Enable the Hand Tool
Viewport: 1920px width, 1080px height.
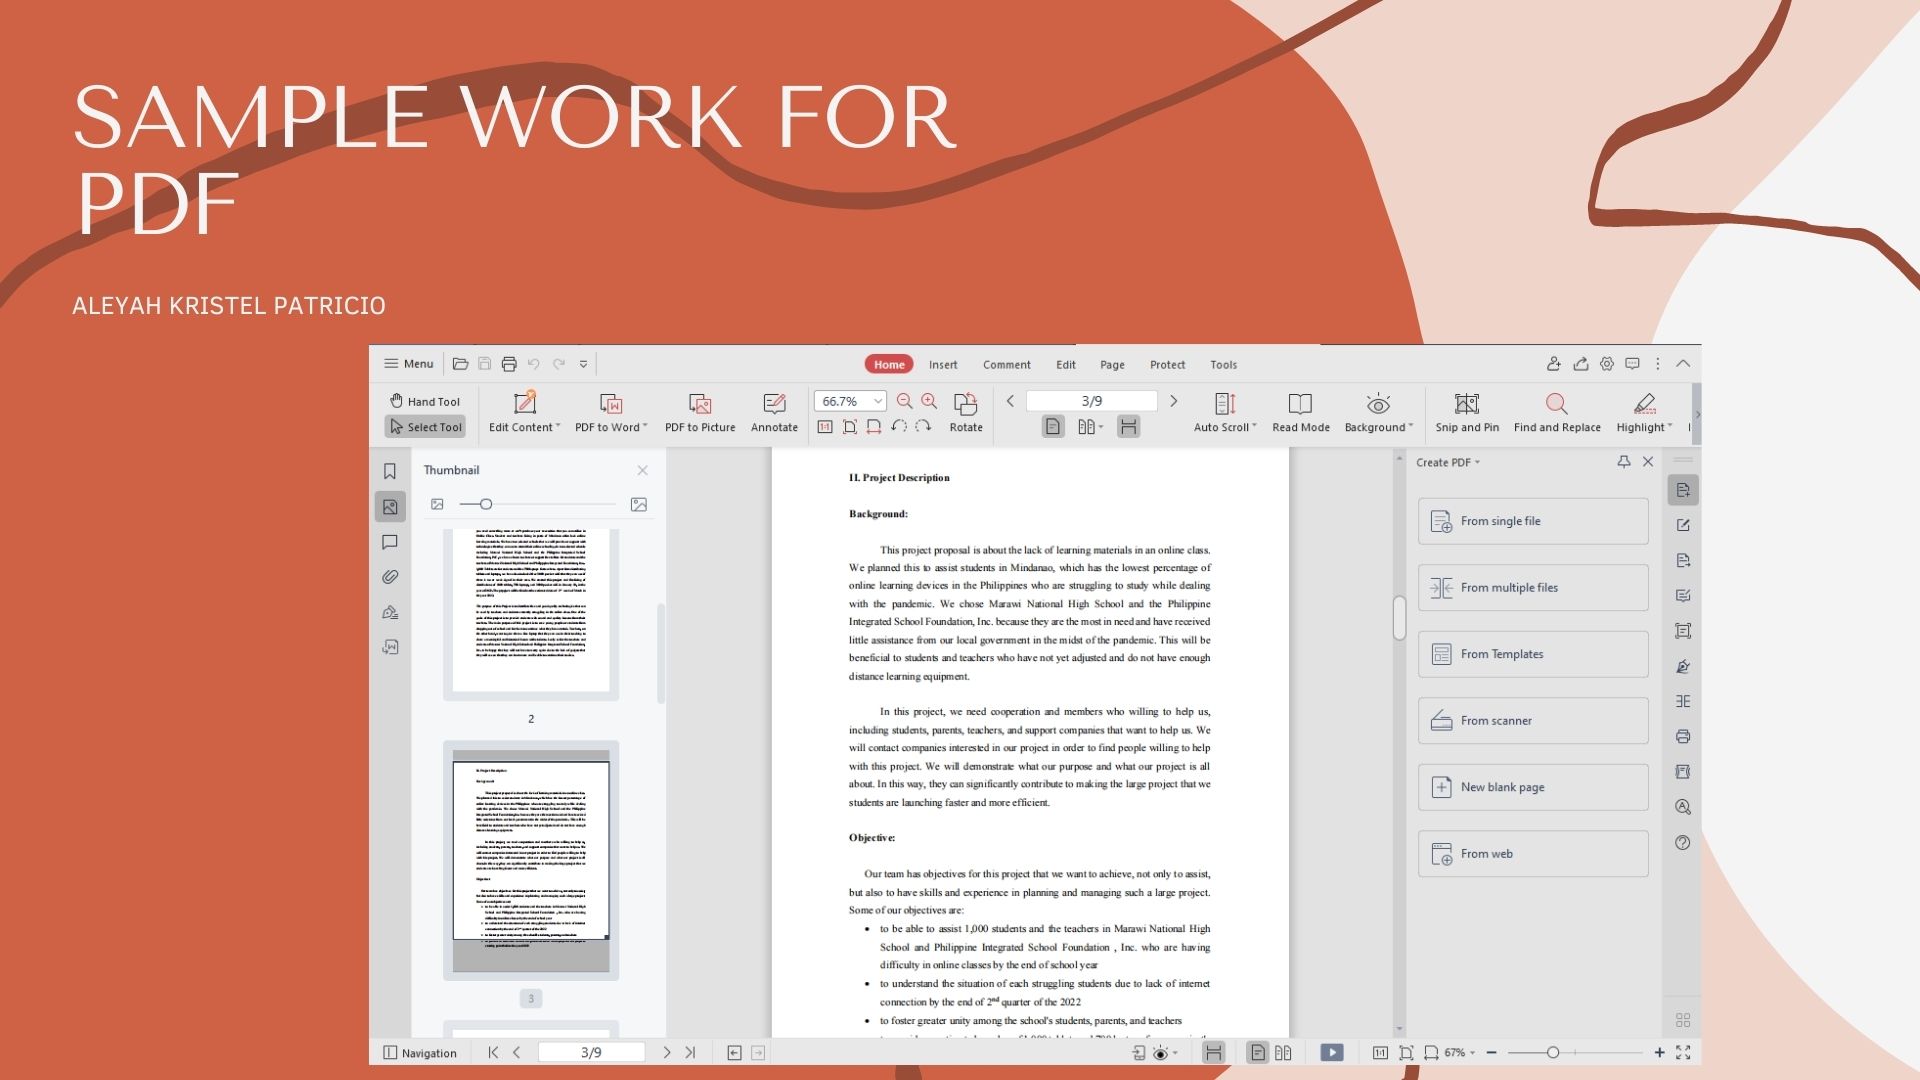tap(425, 401)
